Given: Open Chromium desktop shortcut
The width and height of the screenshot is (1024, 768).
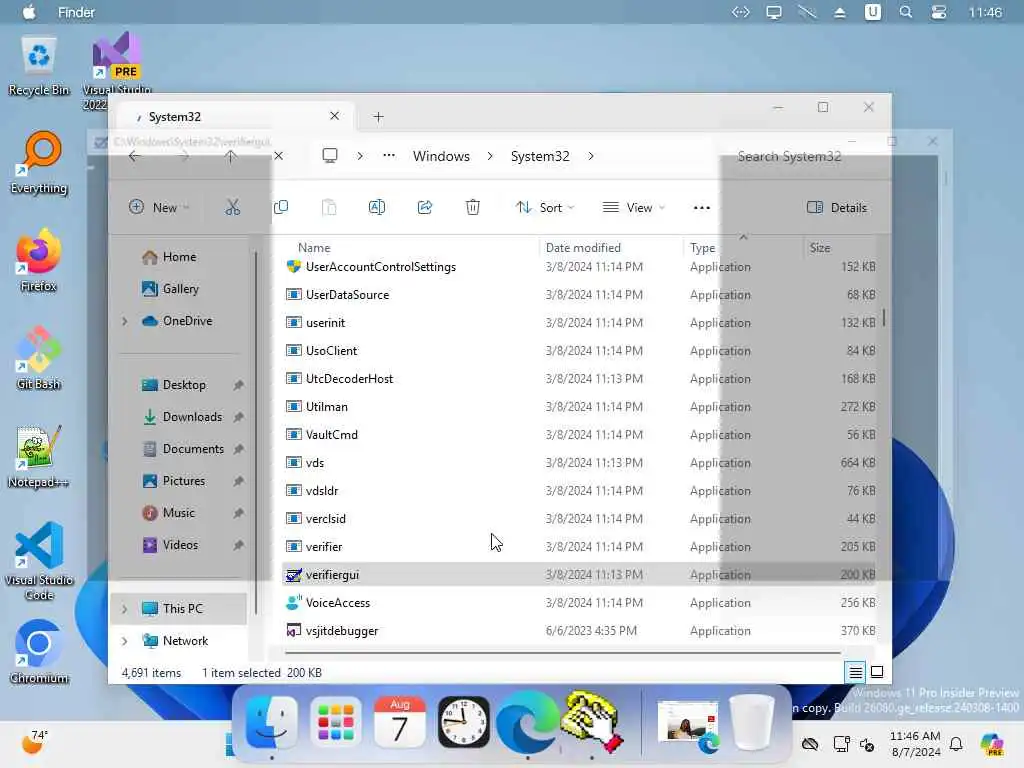Looking at the screenshot, I should coord(39,652).
